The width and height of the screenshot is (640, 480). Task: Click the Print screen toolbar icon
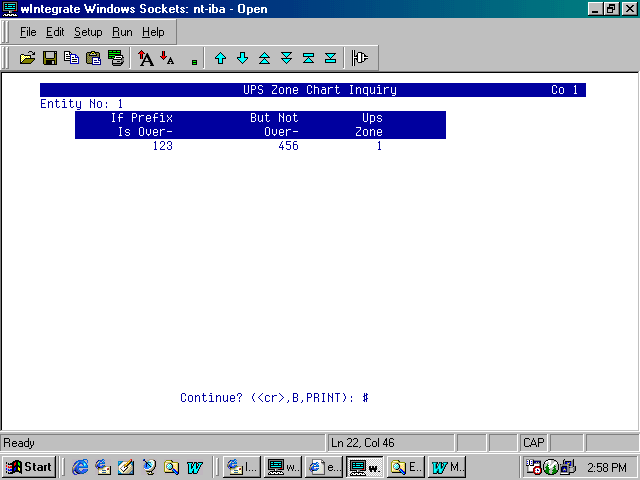point(116,58)
